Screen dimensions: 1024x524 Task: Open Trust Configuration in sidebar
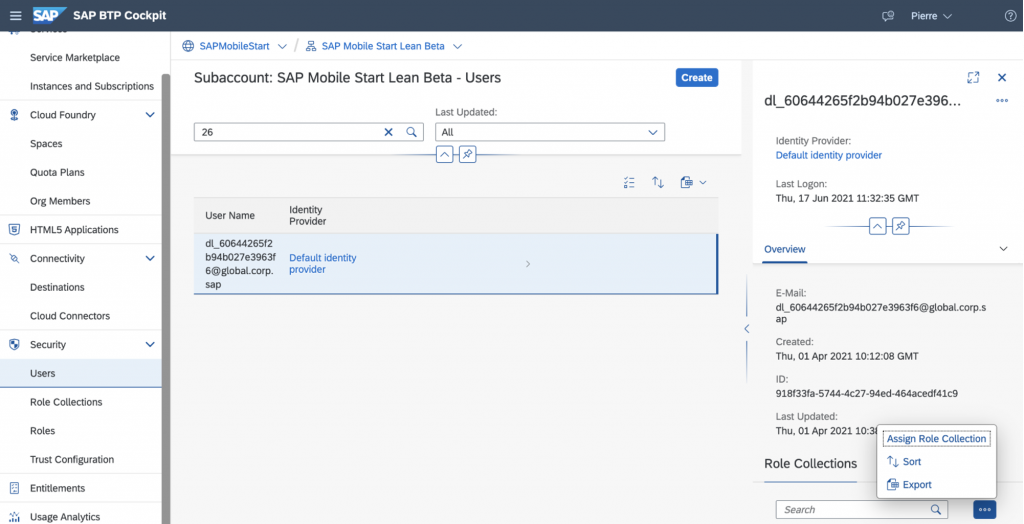[72, 459]
